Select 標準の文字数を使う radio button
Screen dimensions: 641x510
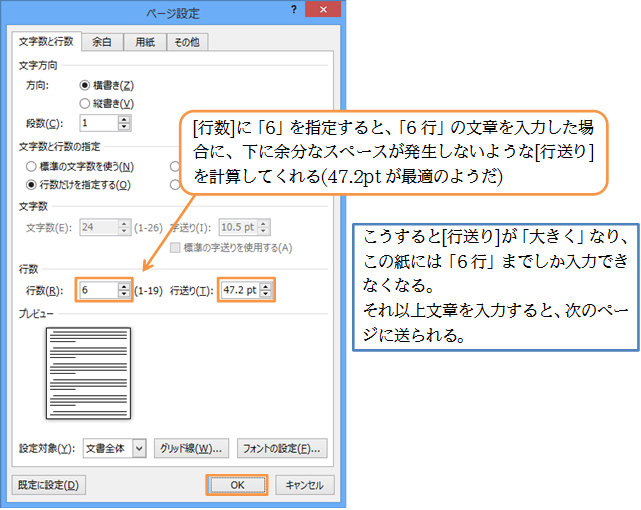click(x=31, y=167)
